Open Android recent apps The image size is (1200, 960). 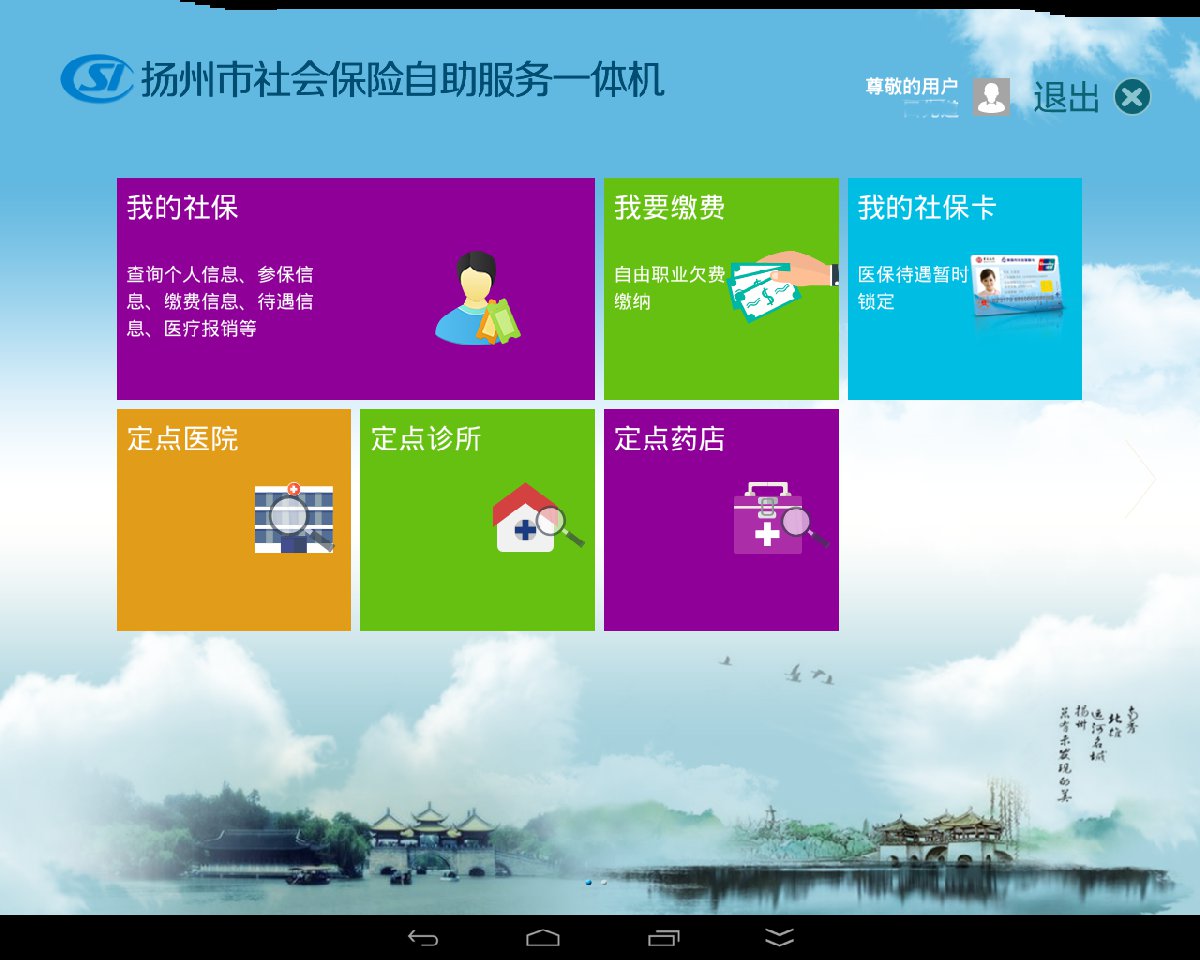tap(663, 938)
